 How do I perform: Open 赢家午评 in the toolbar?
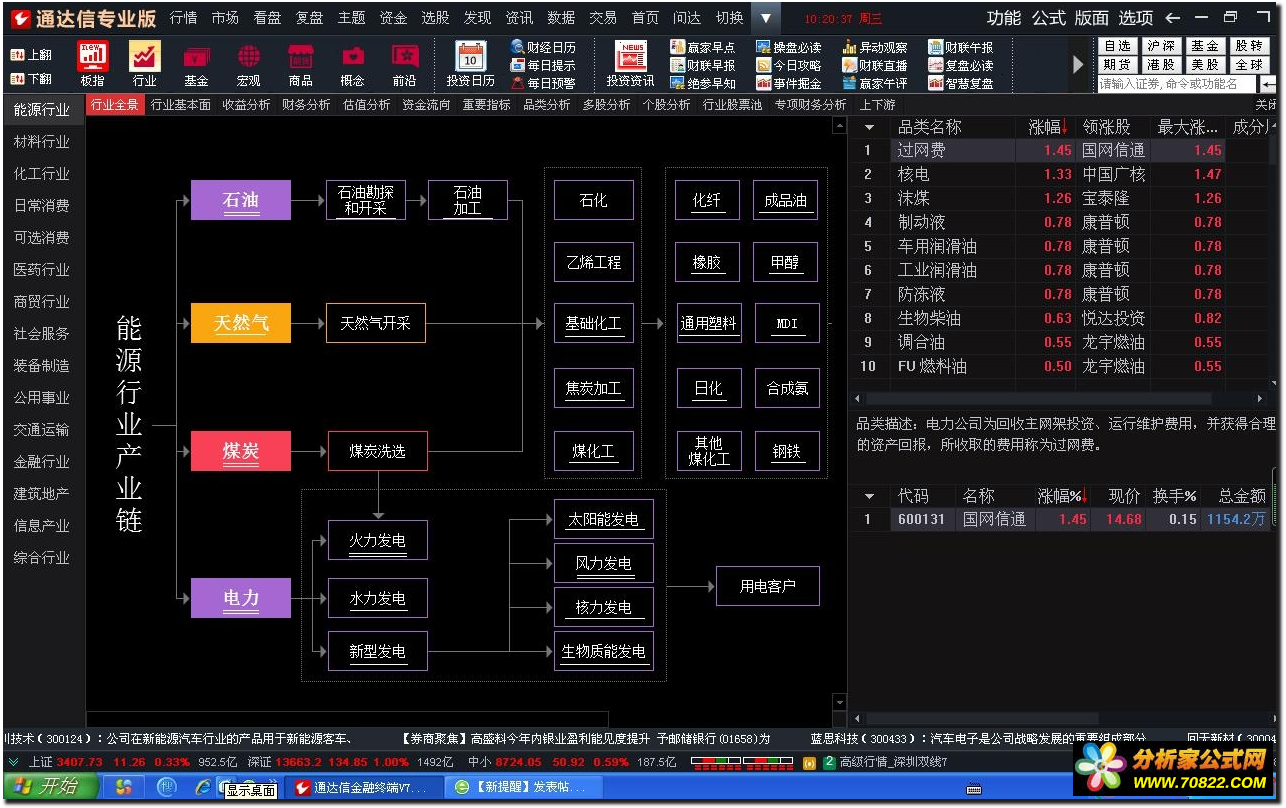875,83
